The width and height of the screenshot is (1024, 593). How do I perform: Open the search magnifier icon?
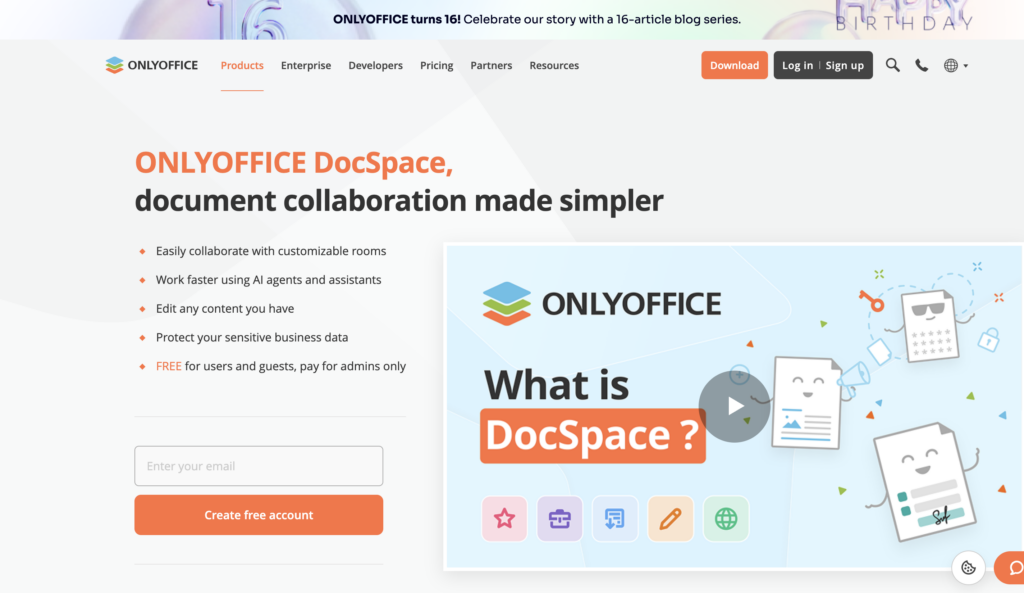point(892,65)
